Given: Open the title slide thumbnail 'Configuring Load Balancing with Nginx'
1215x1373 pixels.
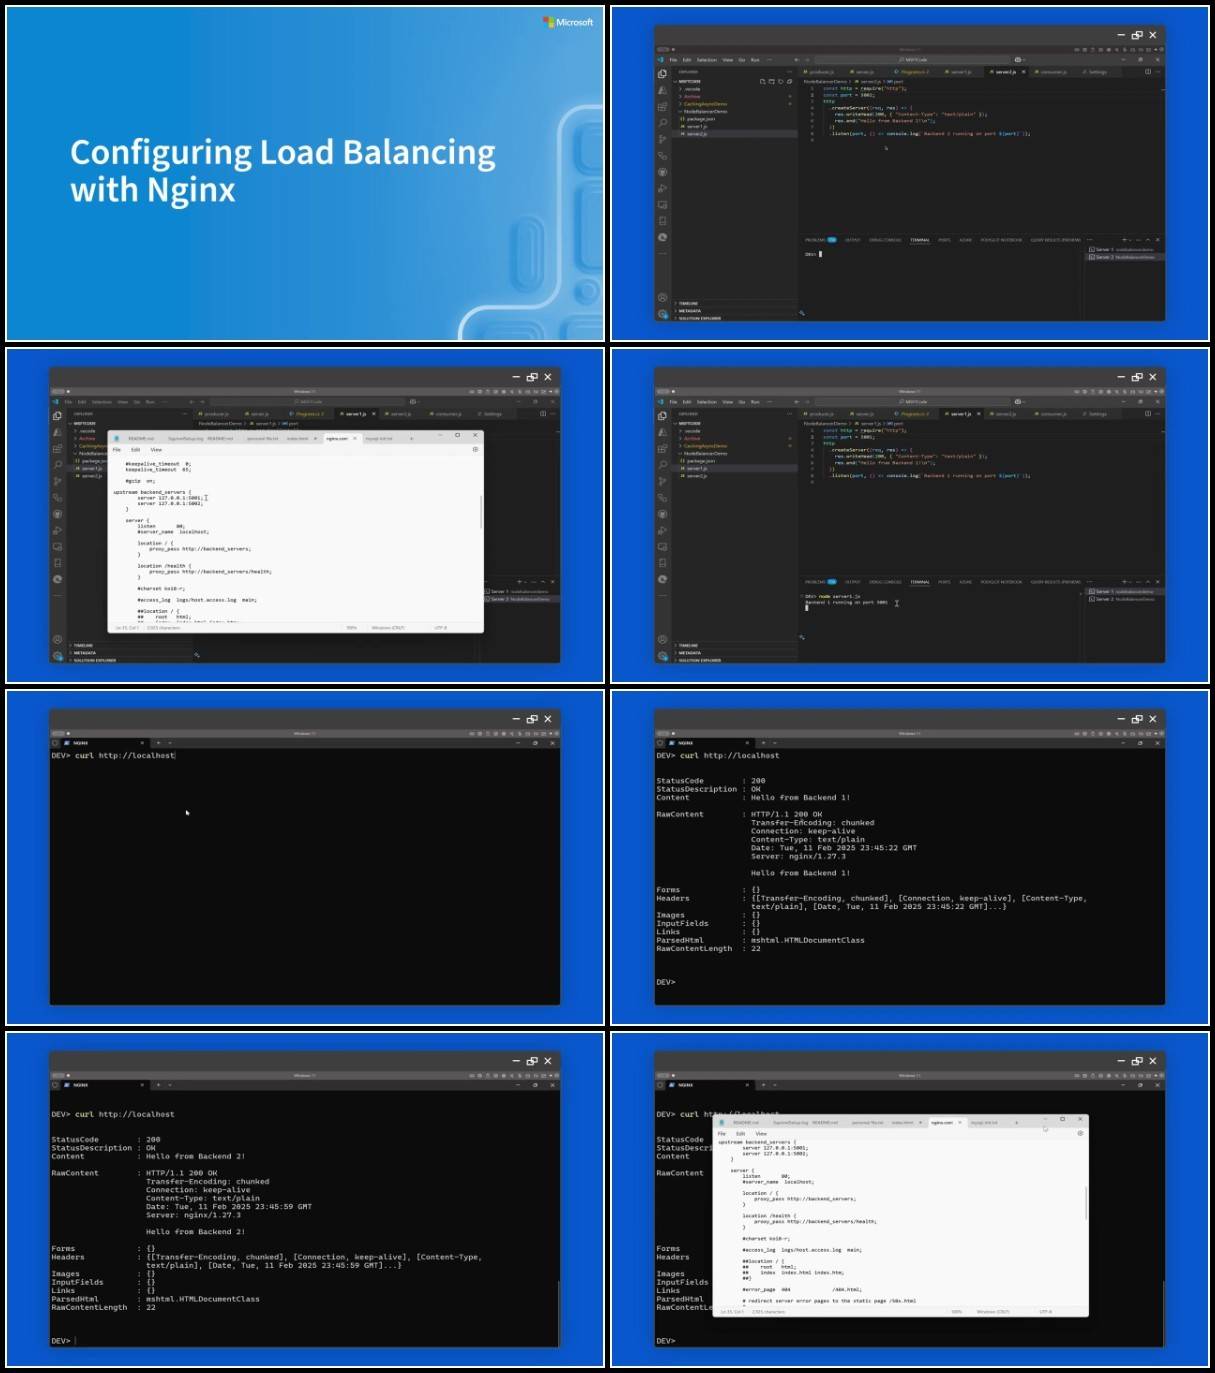Looking at the screenshot, I should click(305, 174).
